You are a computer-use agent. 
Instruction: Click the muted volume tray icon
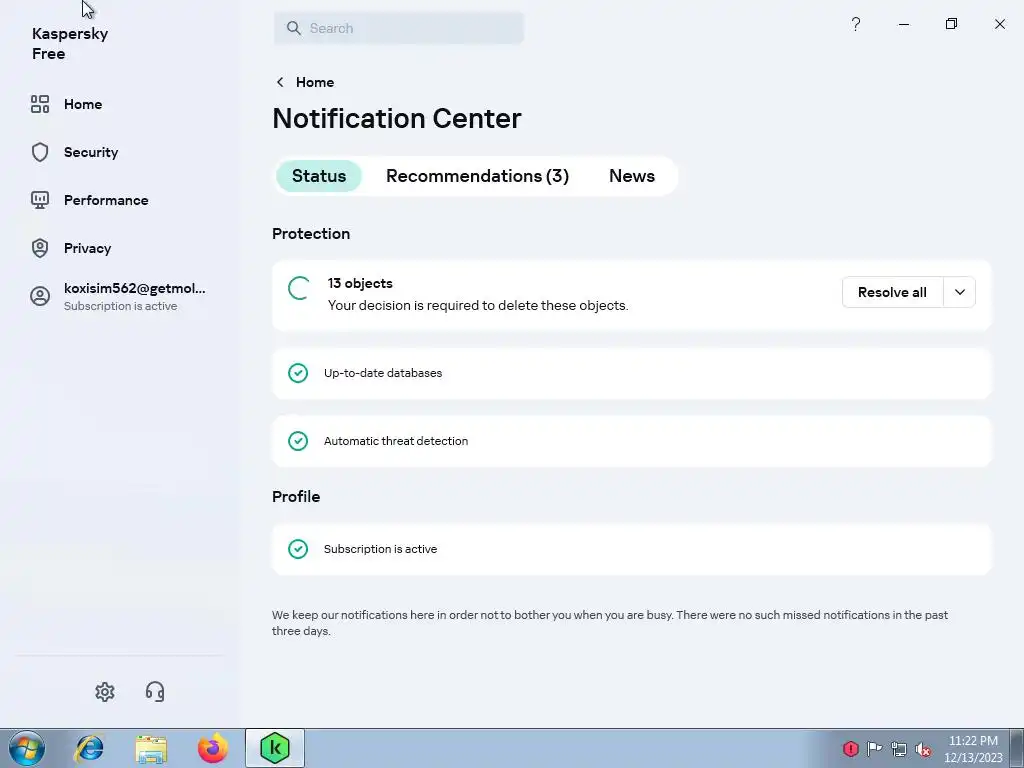tap(923, 749)
